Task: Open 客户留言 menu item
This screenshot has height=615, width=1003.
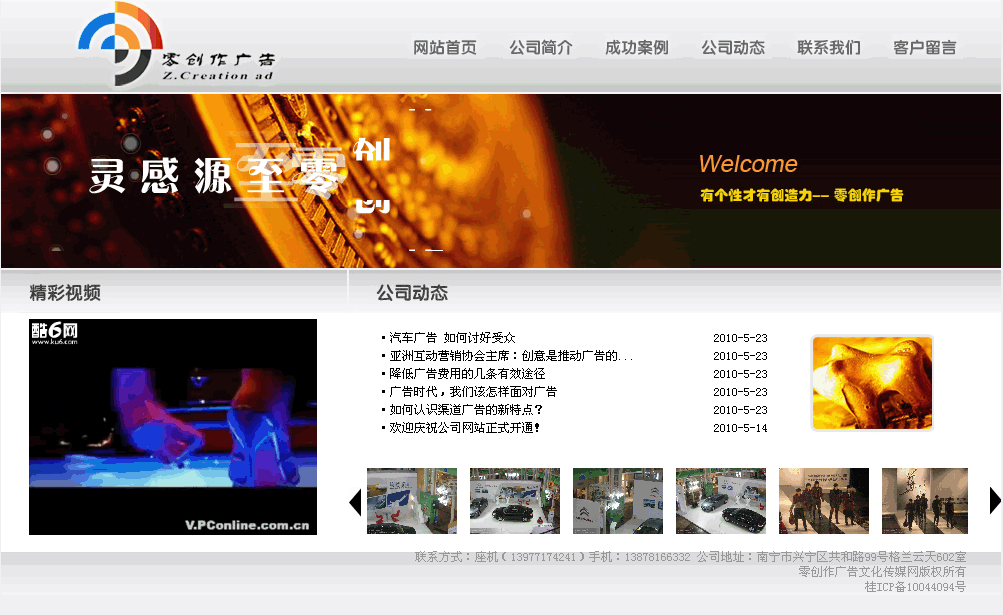Action: point(925,47)
